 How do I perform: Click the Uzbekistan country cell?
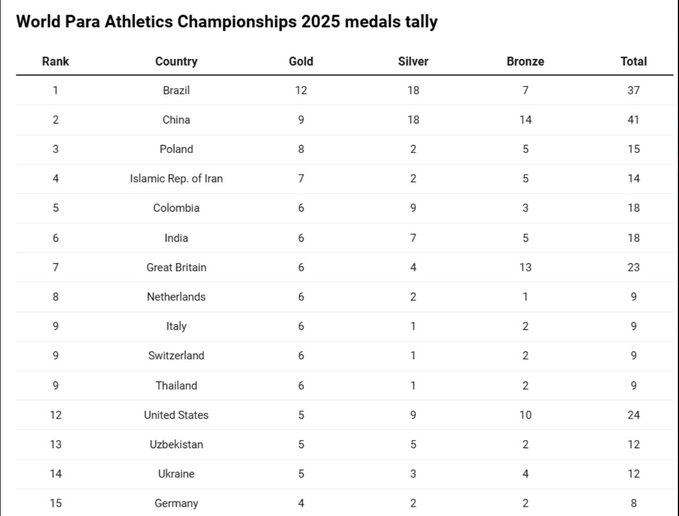[176, 444]
